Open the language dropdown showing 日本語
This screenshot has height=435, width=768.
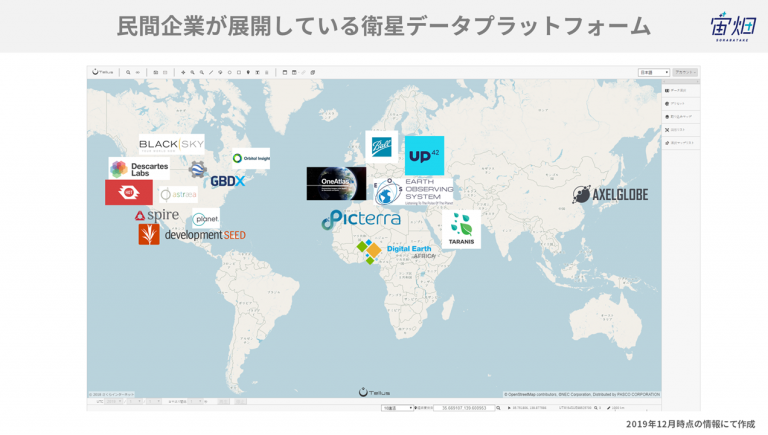[x=653, y=72]
